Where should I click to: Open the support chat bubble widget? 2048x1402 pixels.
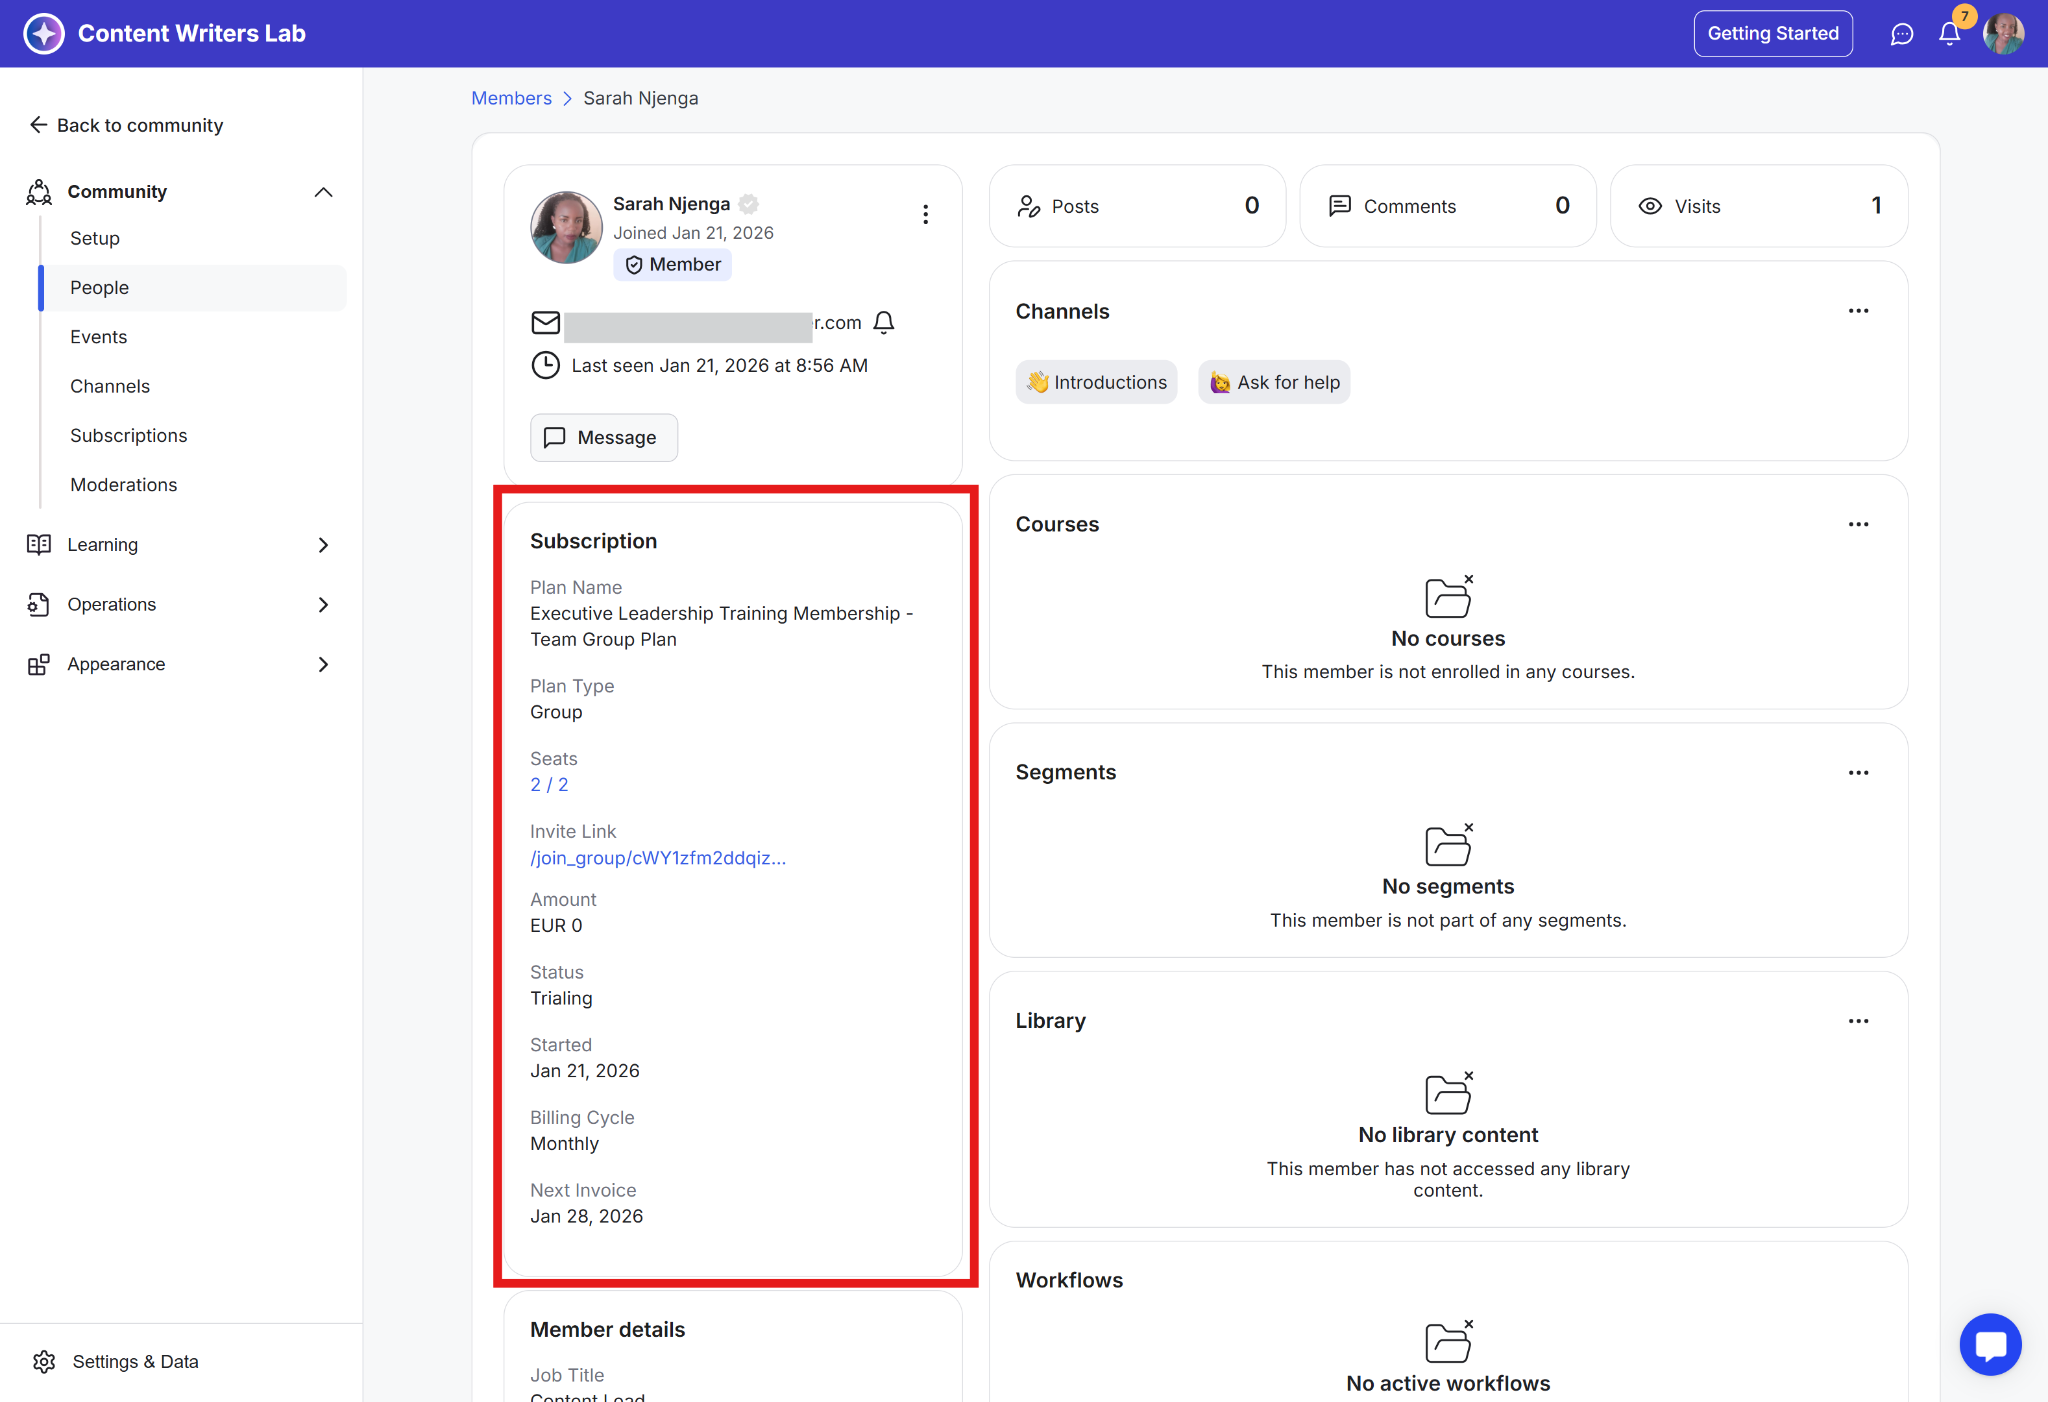pyautogui.click(x=1990, y=1344)
